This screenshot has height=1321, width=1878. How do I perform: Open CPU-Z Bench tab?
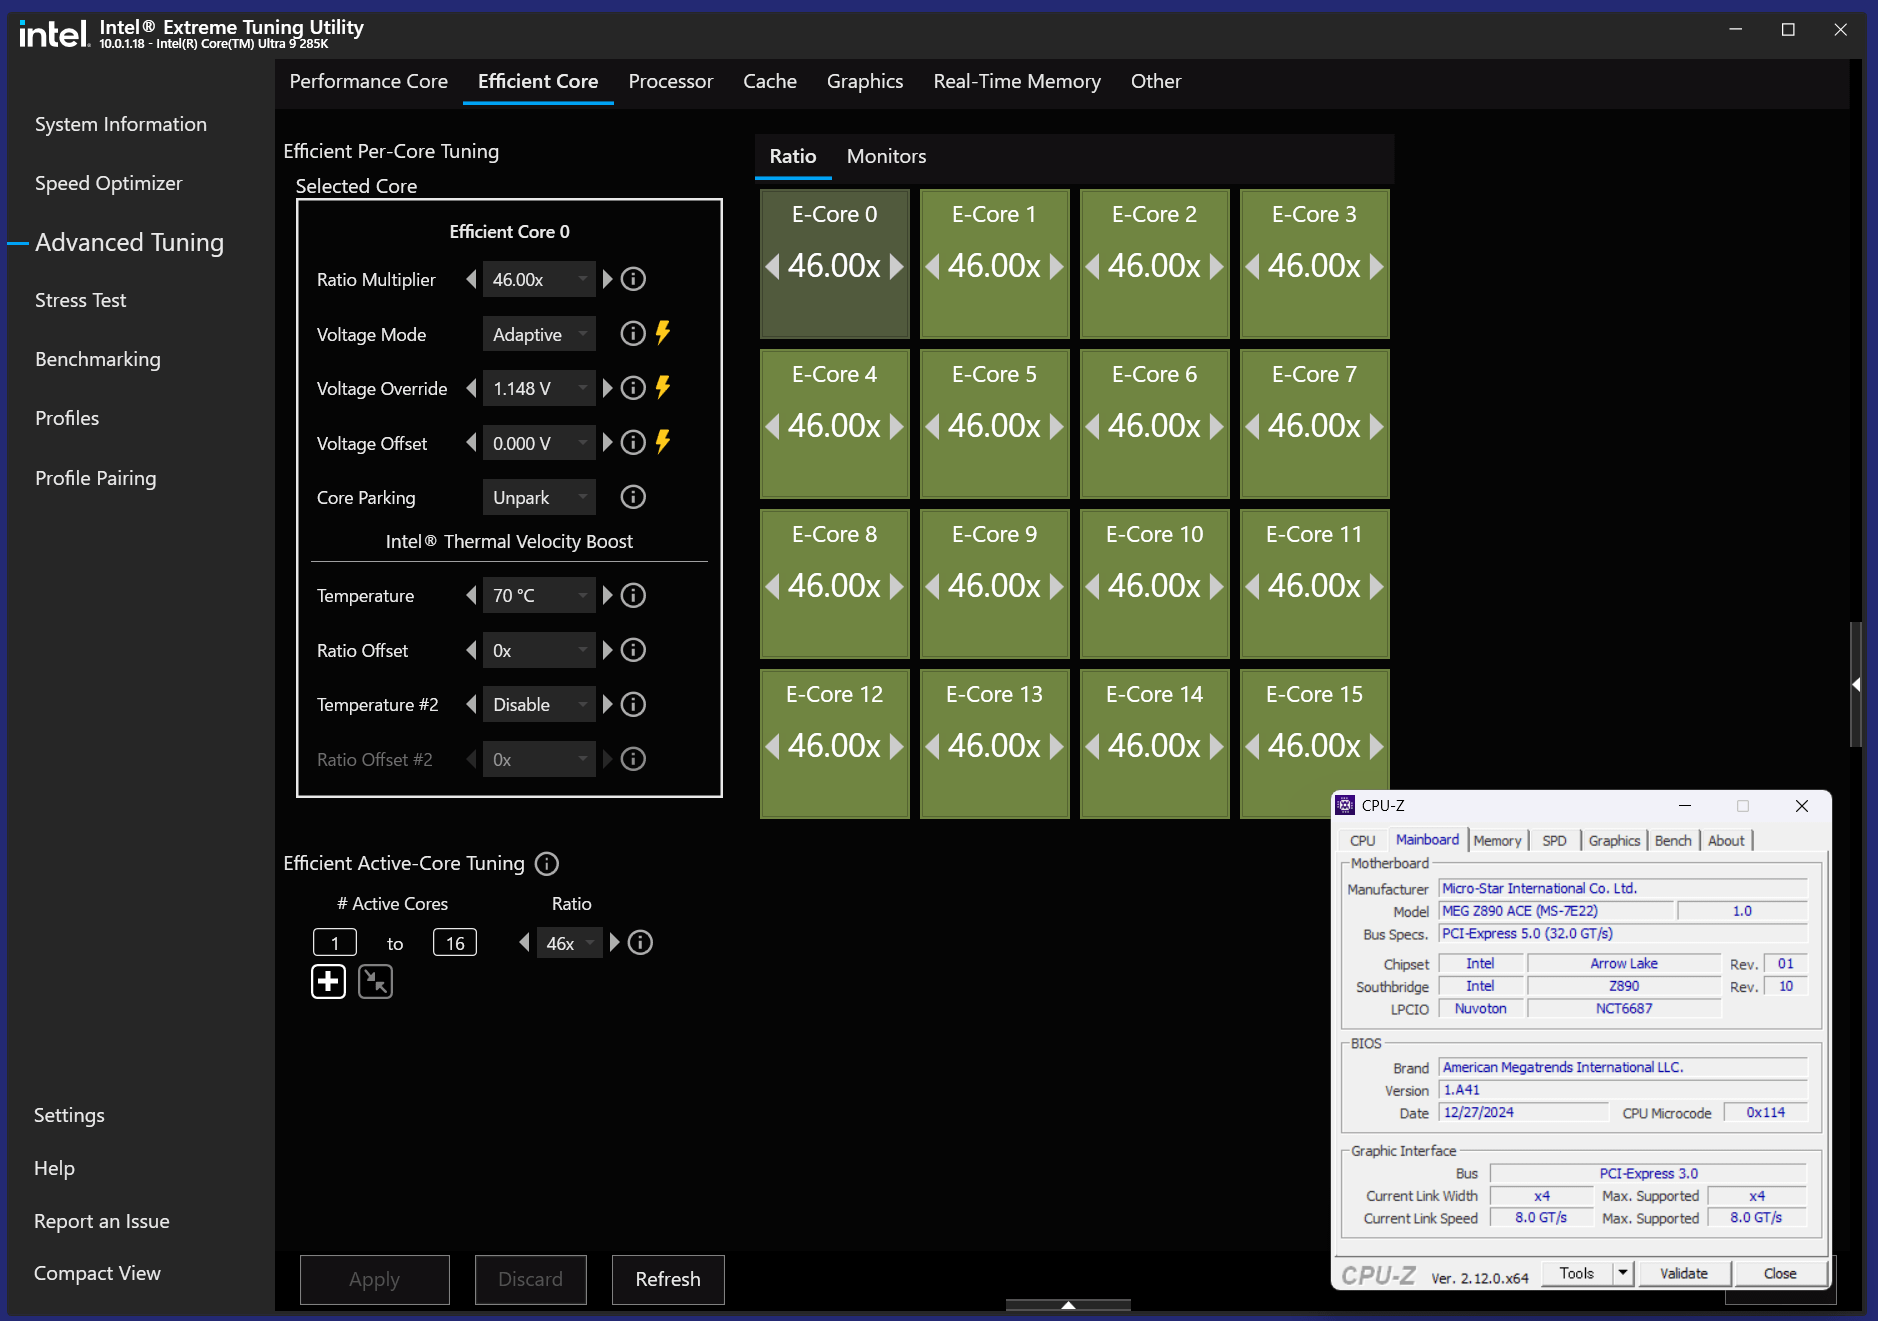coord(1673,841)
